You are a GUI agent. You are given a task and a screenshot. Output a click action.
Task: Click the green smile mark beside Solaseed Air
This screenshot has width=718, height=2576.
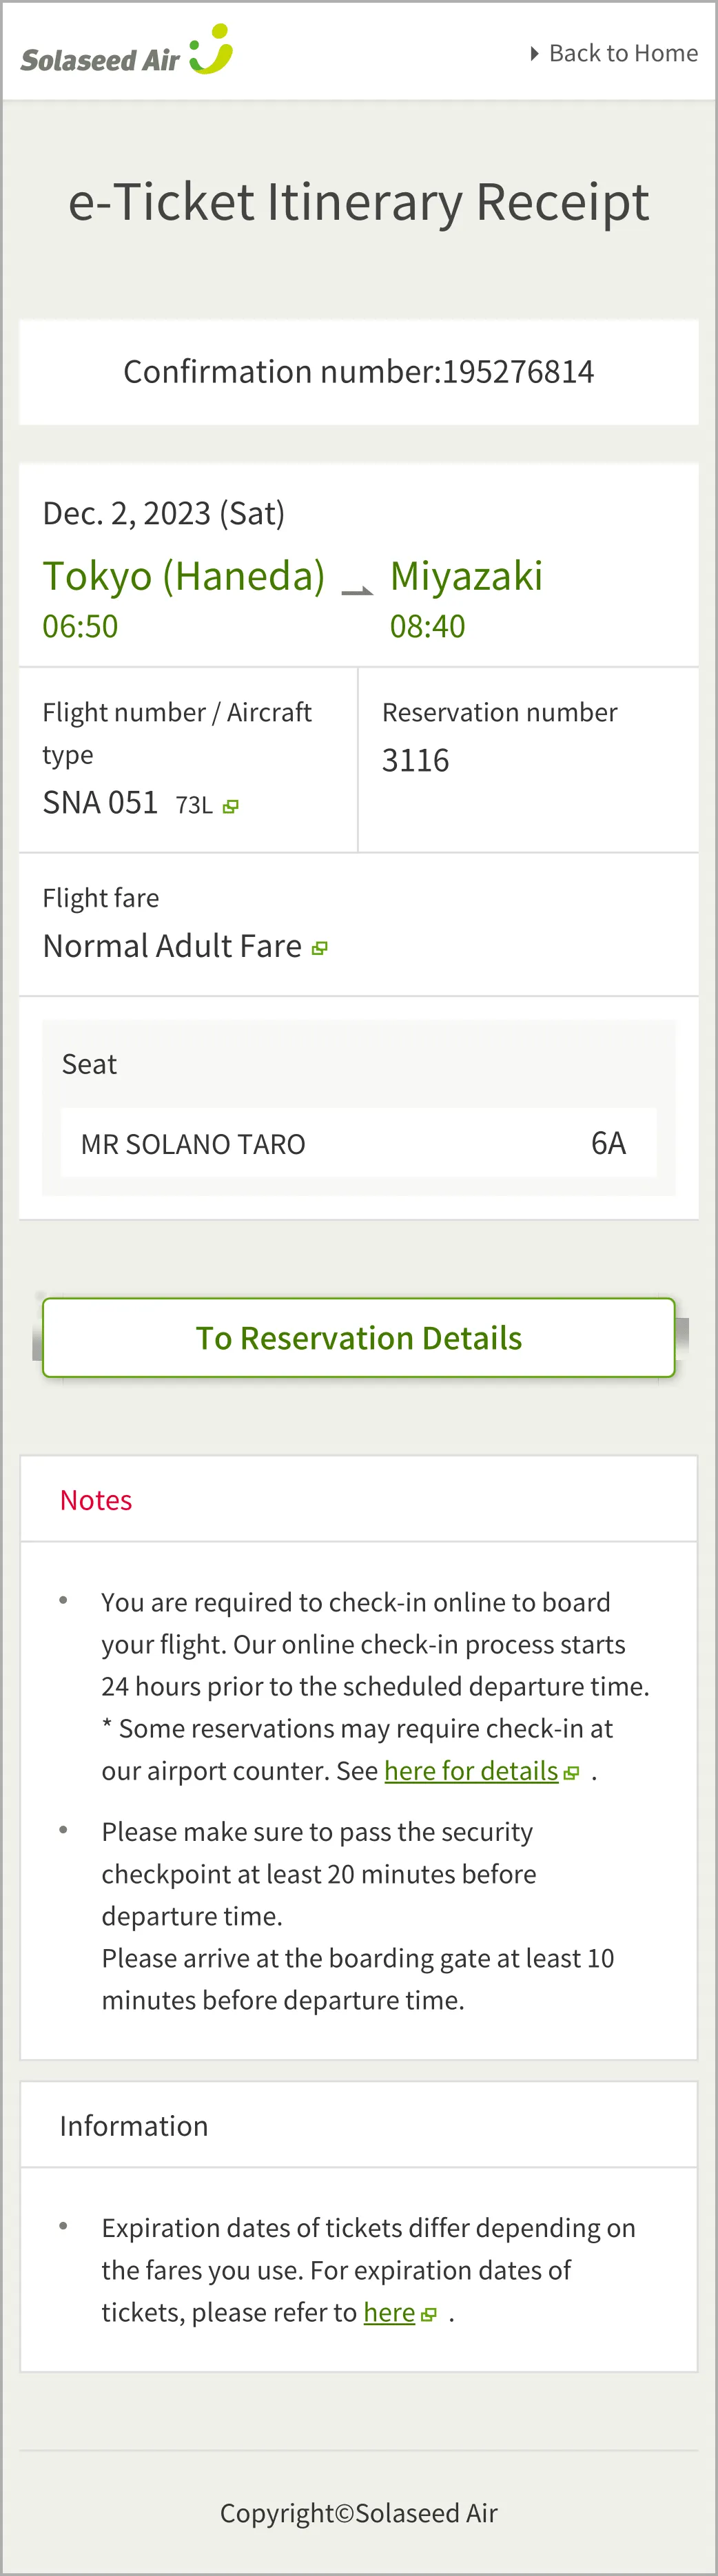click(x=212, y=50)
